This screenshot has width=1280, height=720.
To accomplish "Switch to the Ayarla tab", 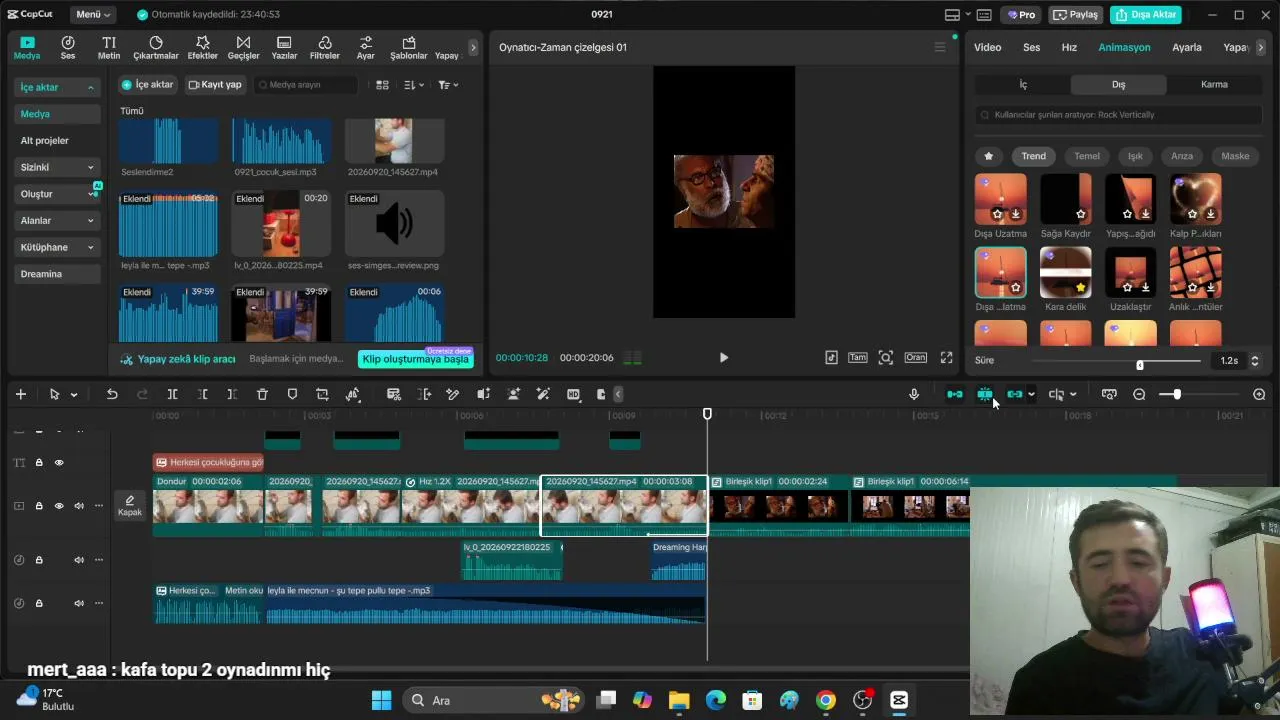I will 1187,47.
